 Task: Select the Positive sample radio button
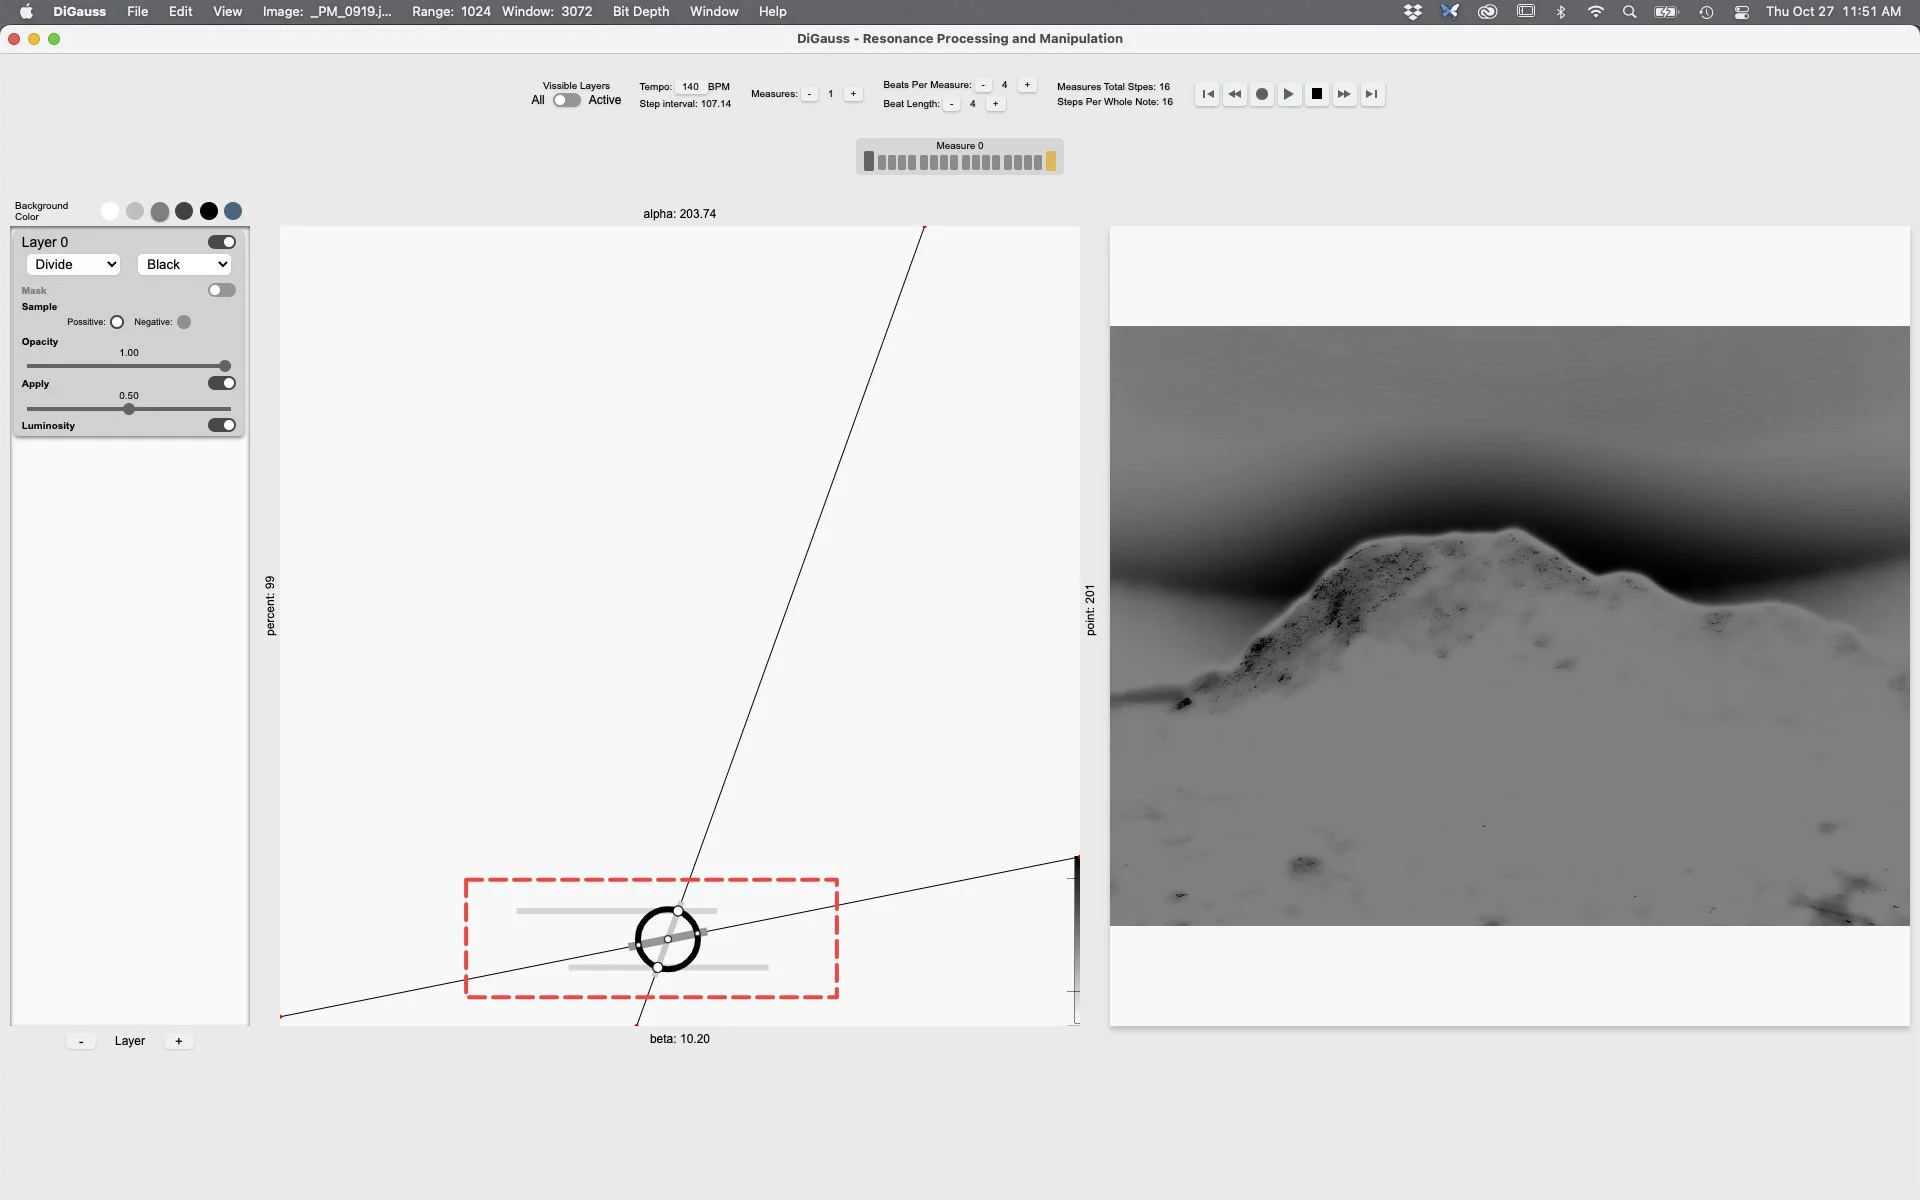coord(117,322)
